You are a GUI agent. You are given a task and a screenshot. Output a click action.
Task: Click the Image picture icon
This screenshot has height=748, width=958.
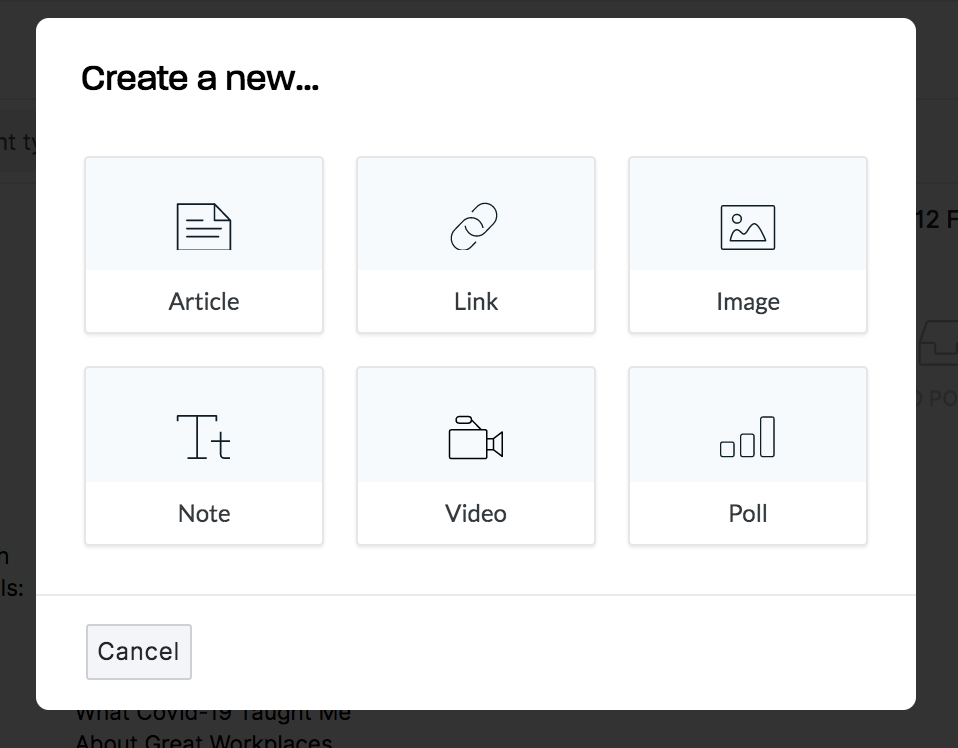(748, 227)
